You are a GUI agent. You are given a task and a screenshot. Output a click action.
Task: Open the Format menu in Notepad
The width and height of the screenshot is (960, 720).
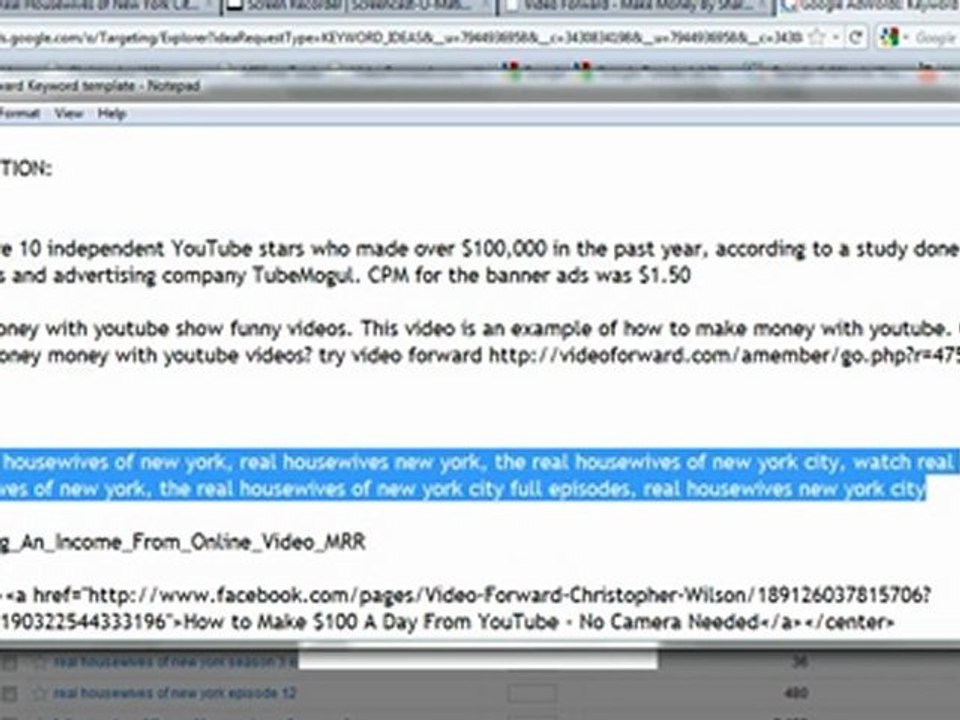coord(20,113)
